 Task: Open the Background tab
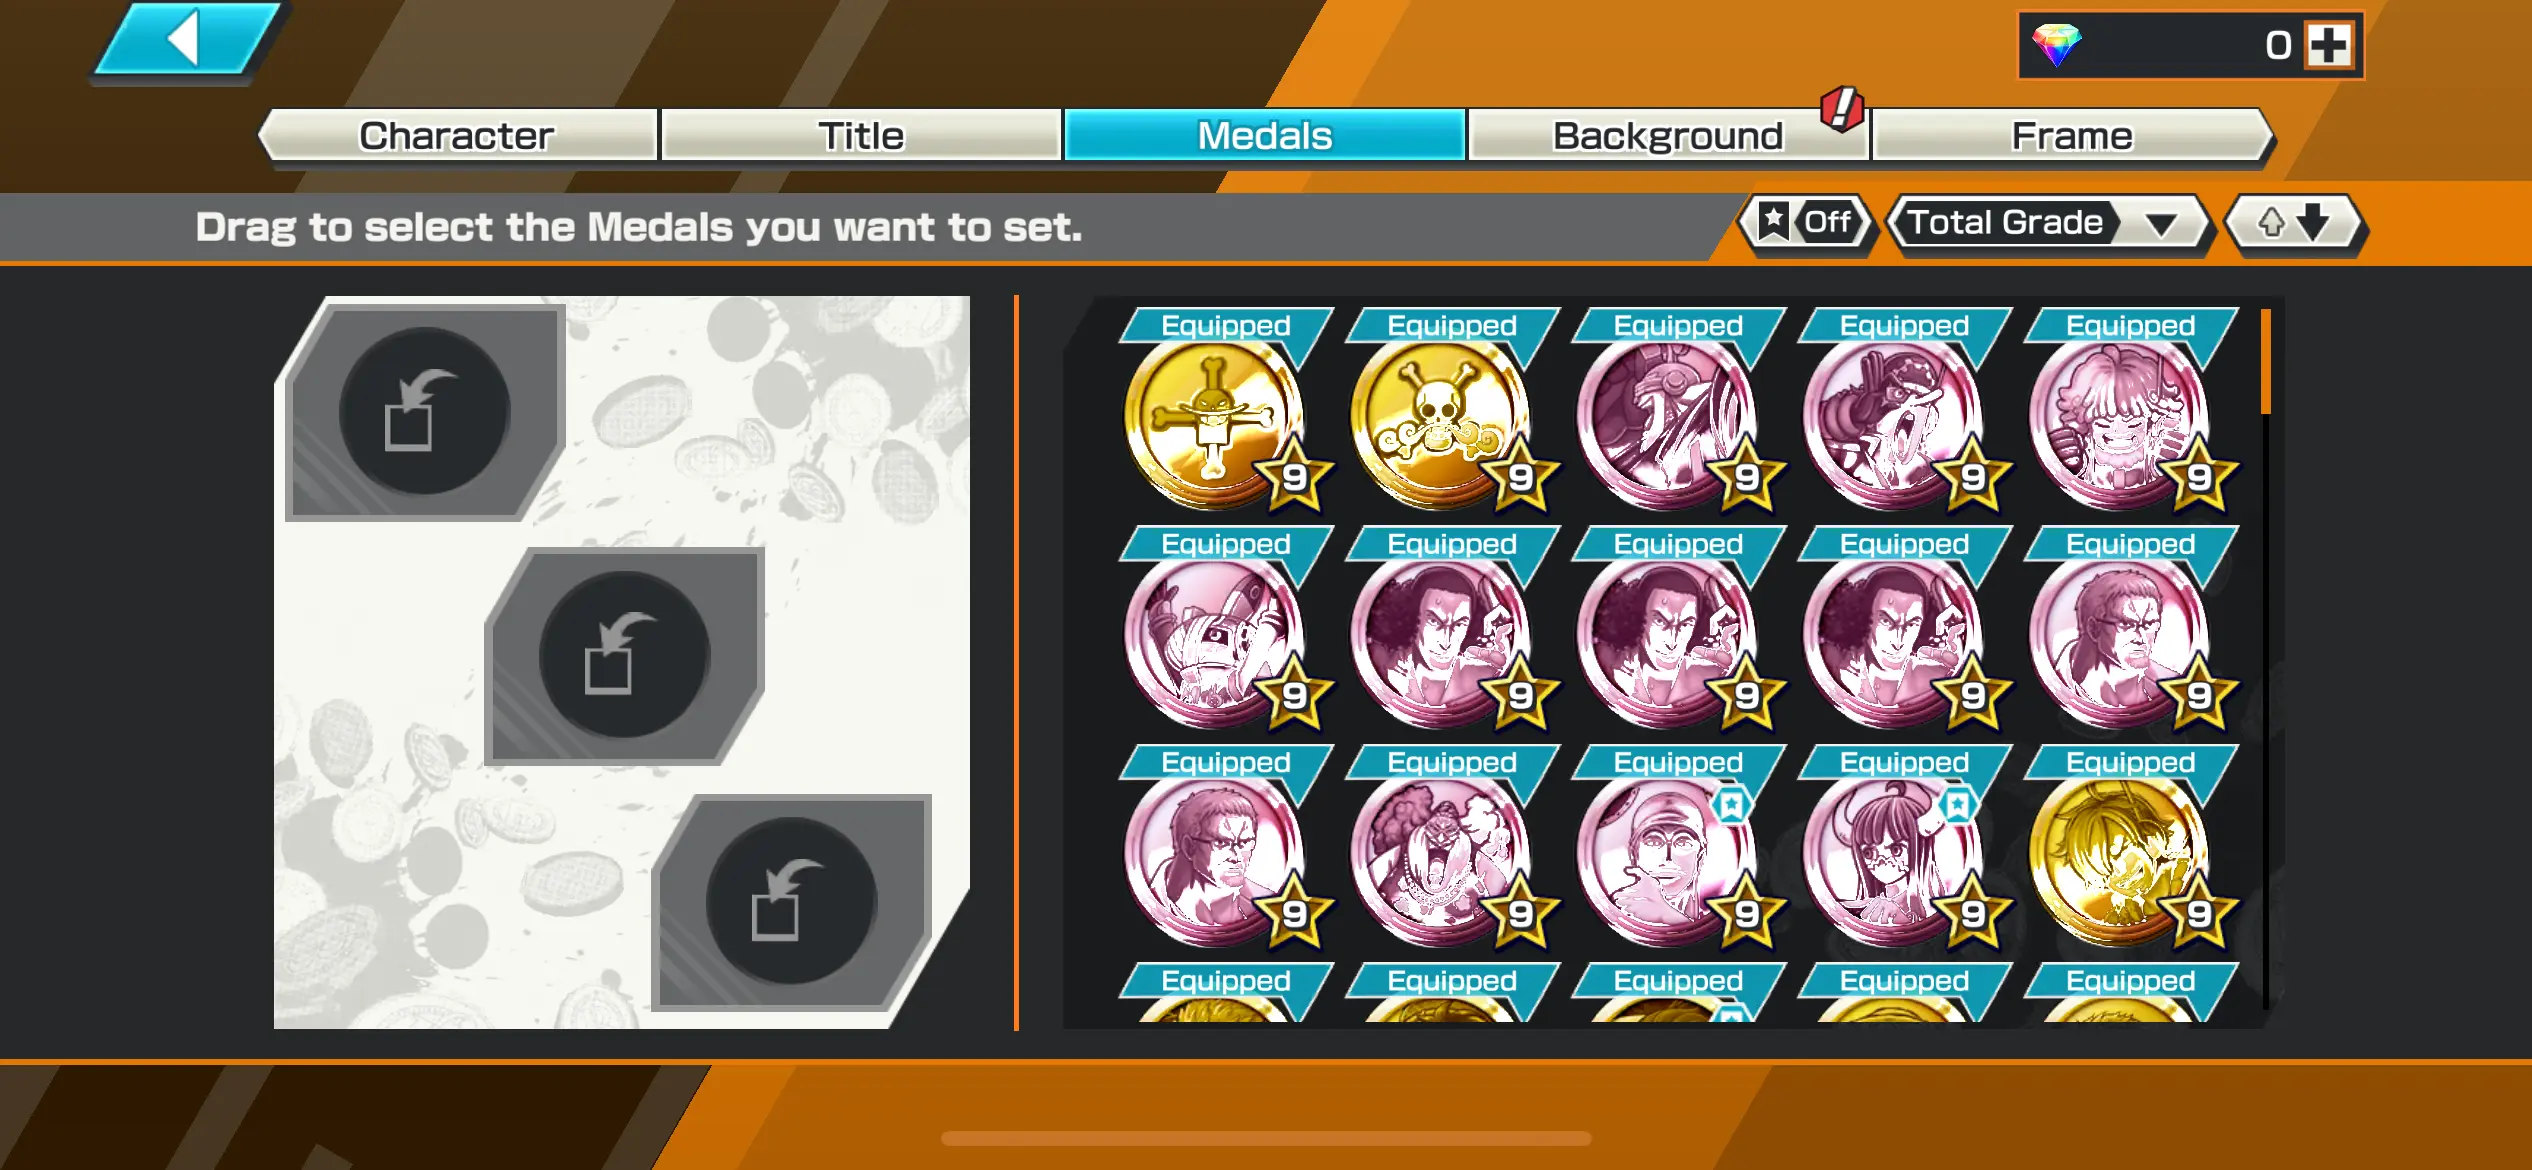(x=1668, y=135)
